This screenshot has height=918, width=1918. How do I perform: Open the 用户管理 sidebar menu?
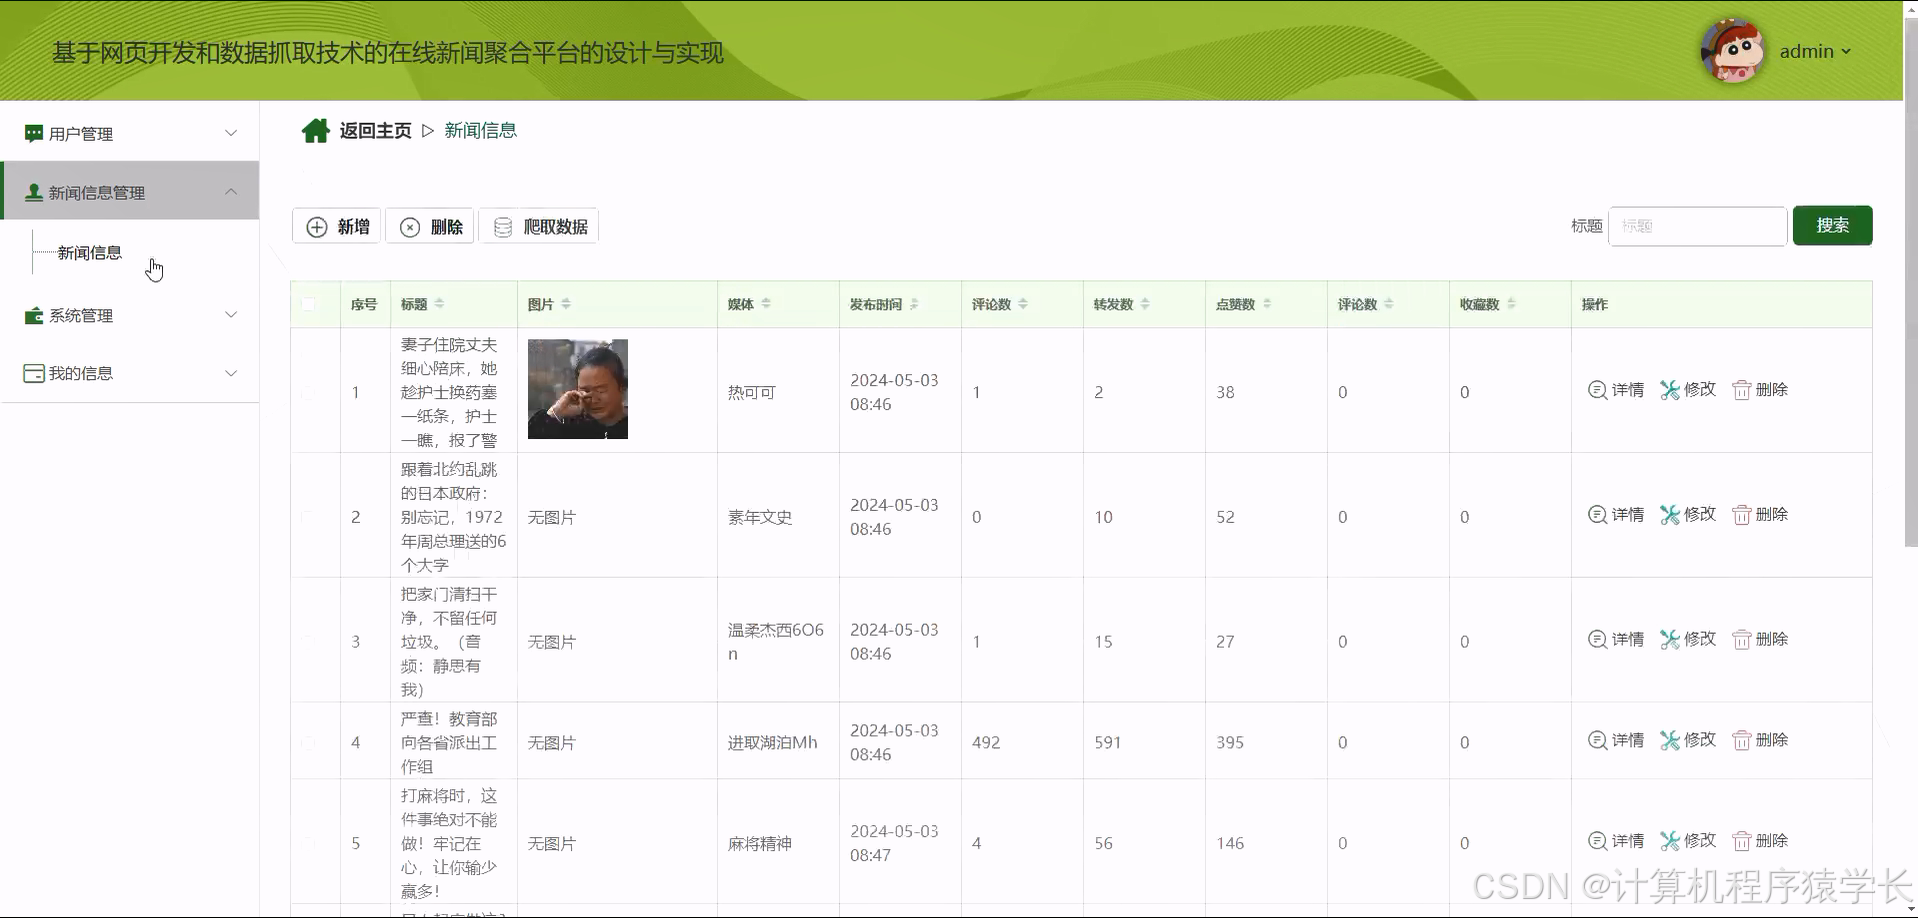click(x=130, y=133)
